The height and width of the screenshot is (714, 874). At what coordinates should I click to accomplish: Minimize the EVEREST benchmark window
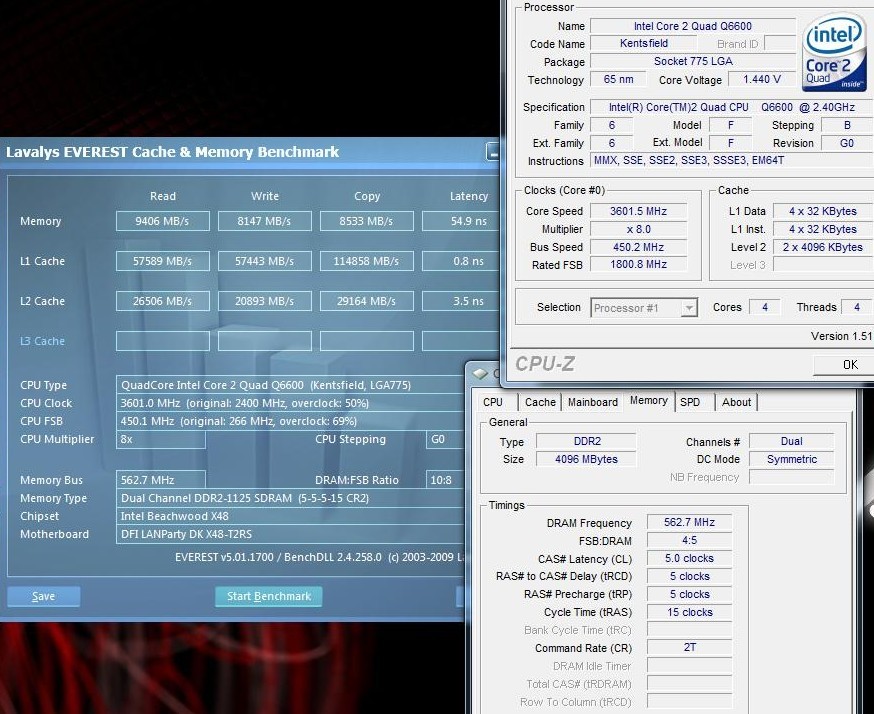click(x=493, y=152)
